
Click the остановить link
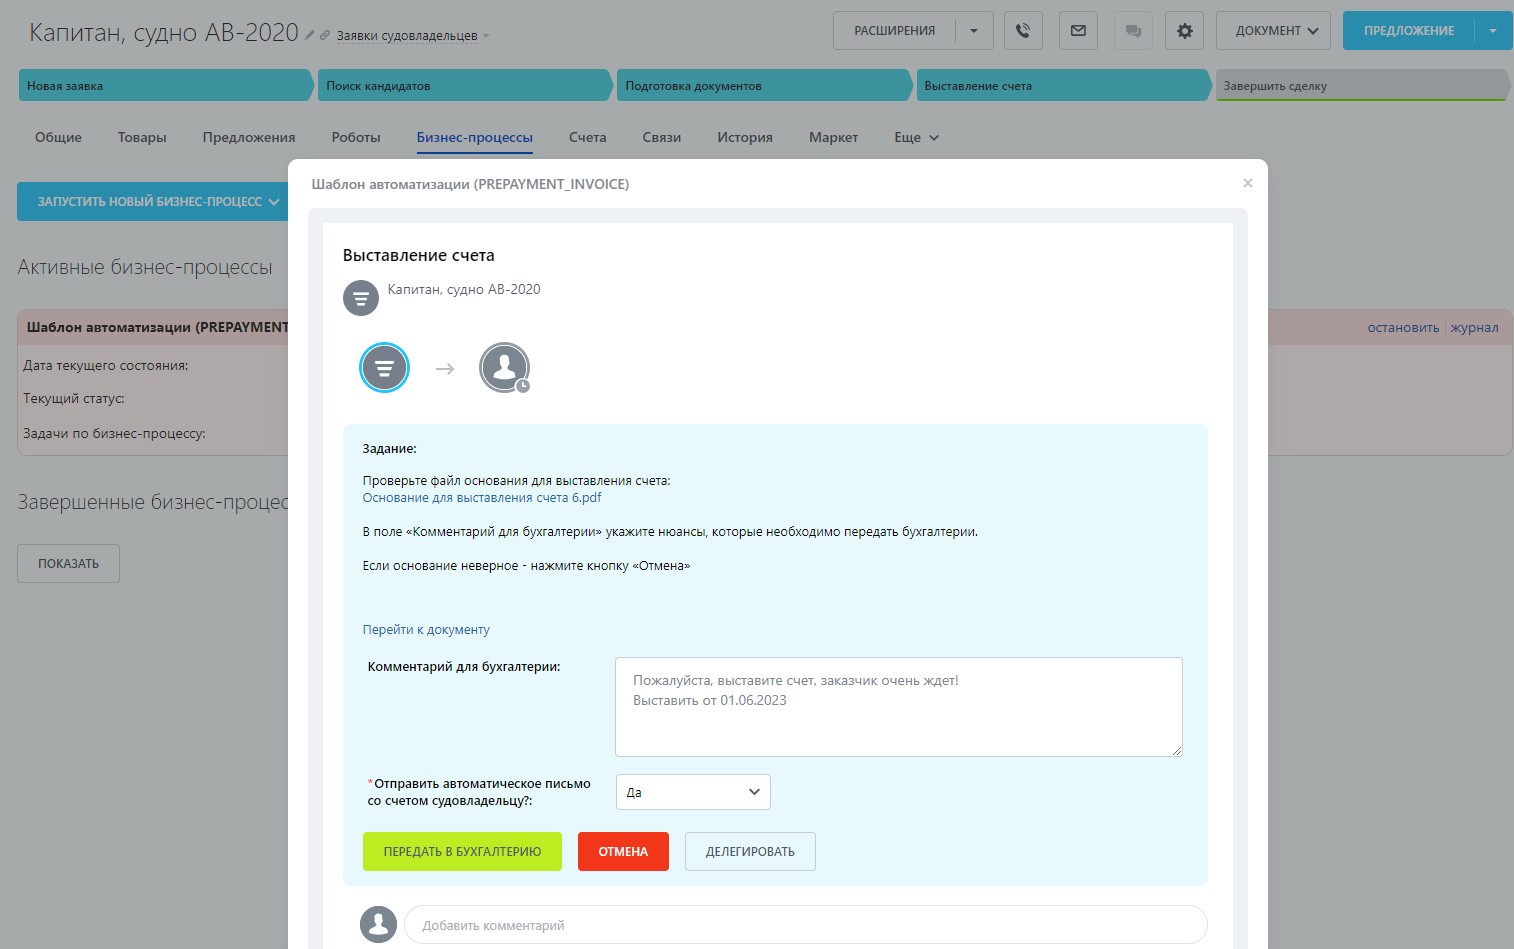(1403, 328)
